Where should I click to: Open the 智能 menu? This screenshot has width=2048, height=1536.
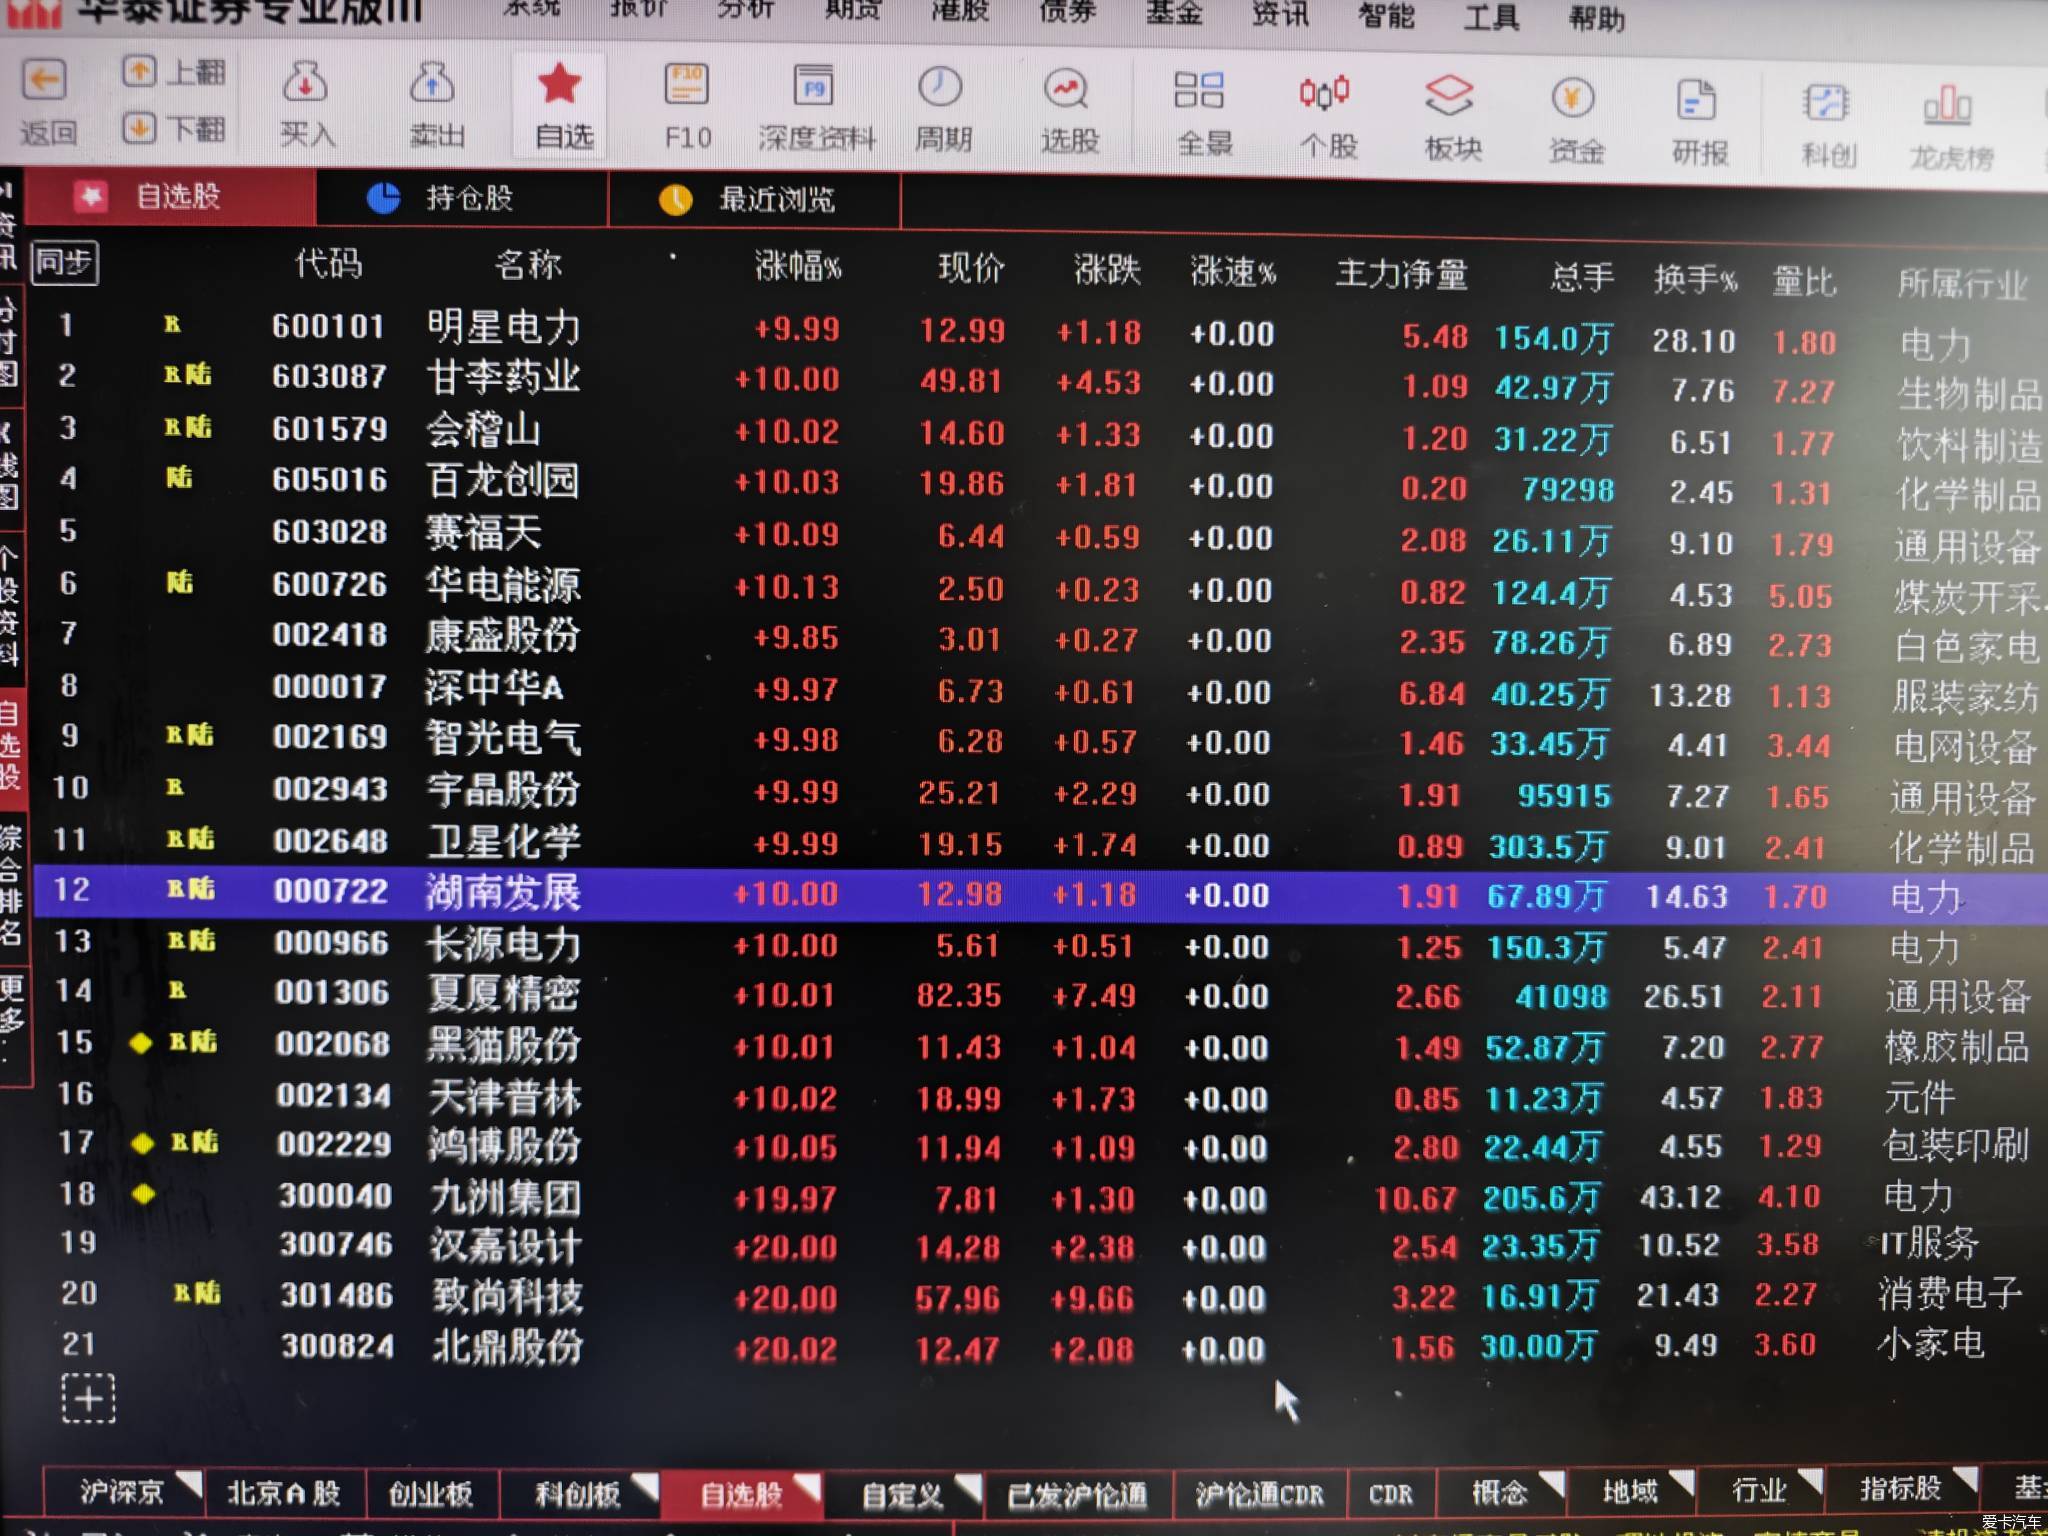1386,15
